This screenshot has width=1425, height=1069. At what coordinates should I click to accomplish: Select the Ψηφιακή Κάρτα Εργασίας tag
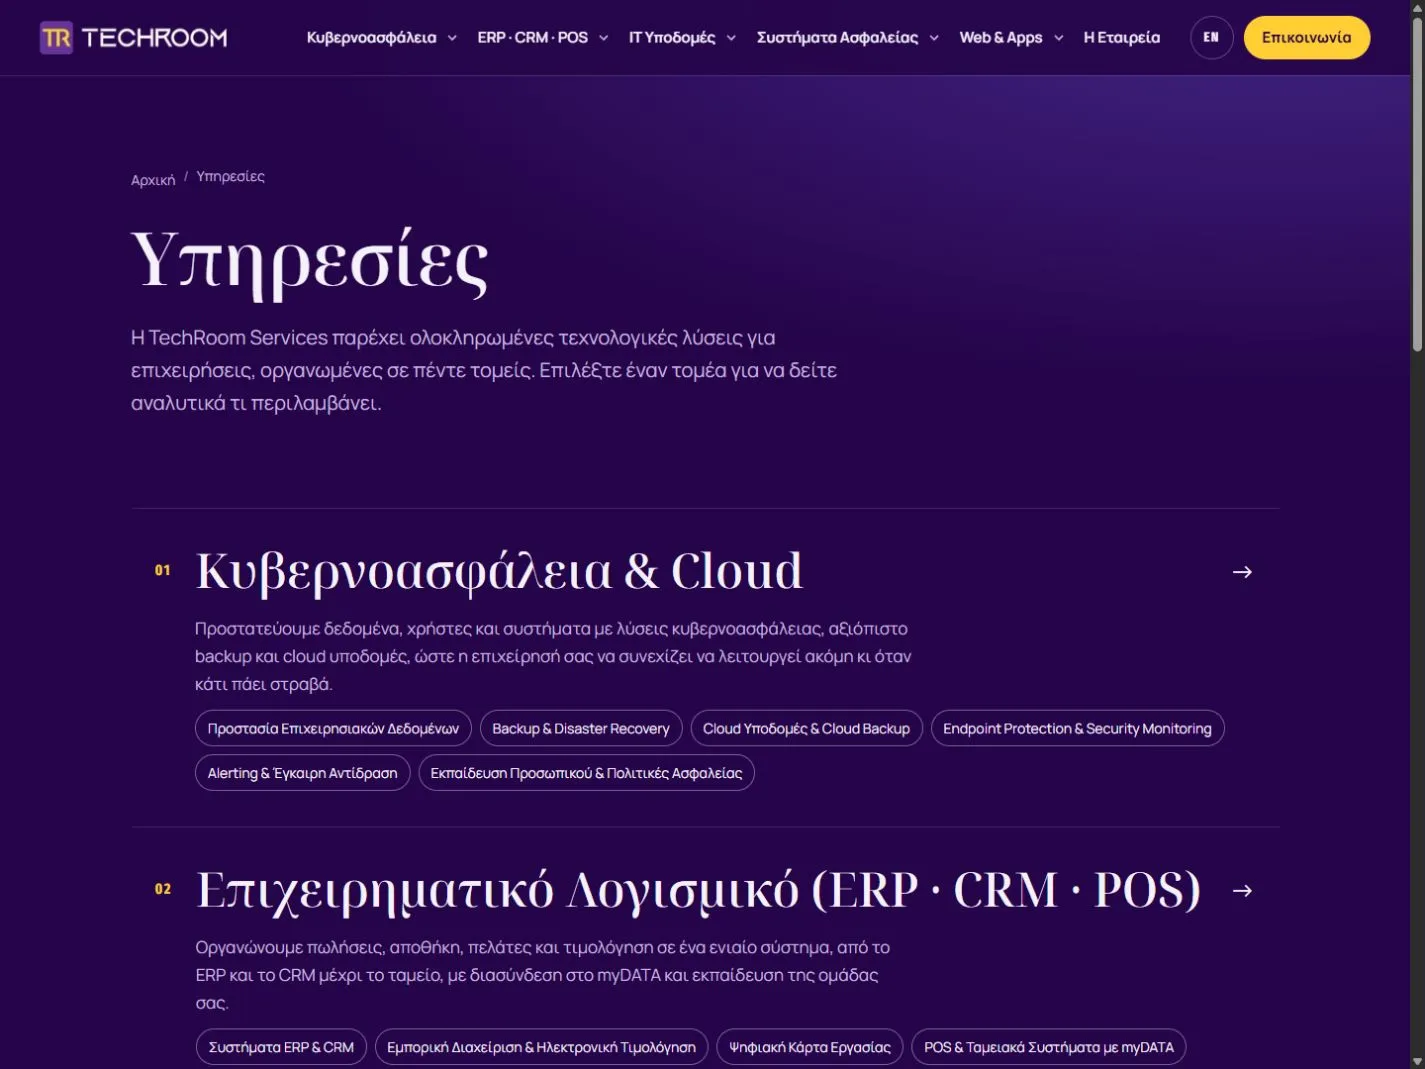(x=810, y=1047)
